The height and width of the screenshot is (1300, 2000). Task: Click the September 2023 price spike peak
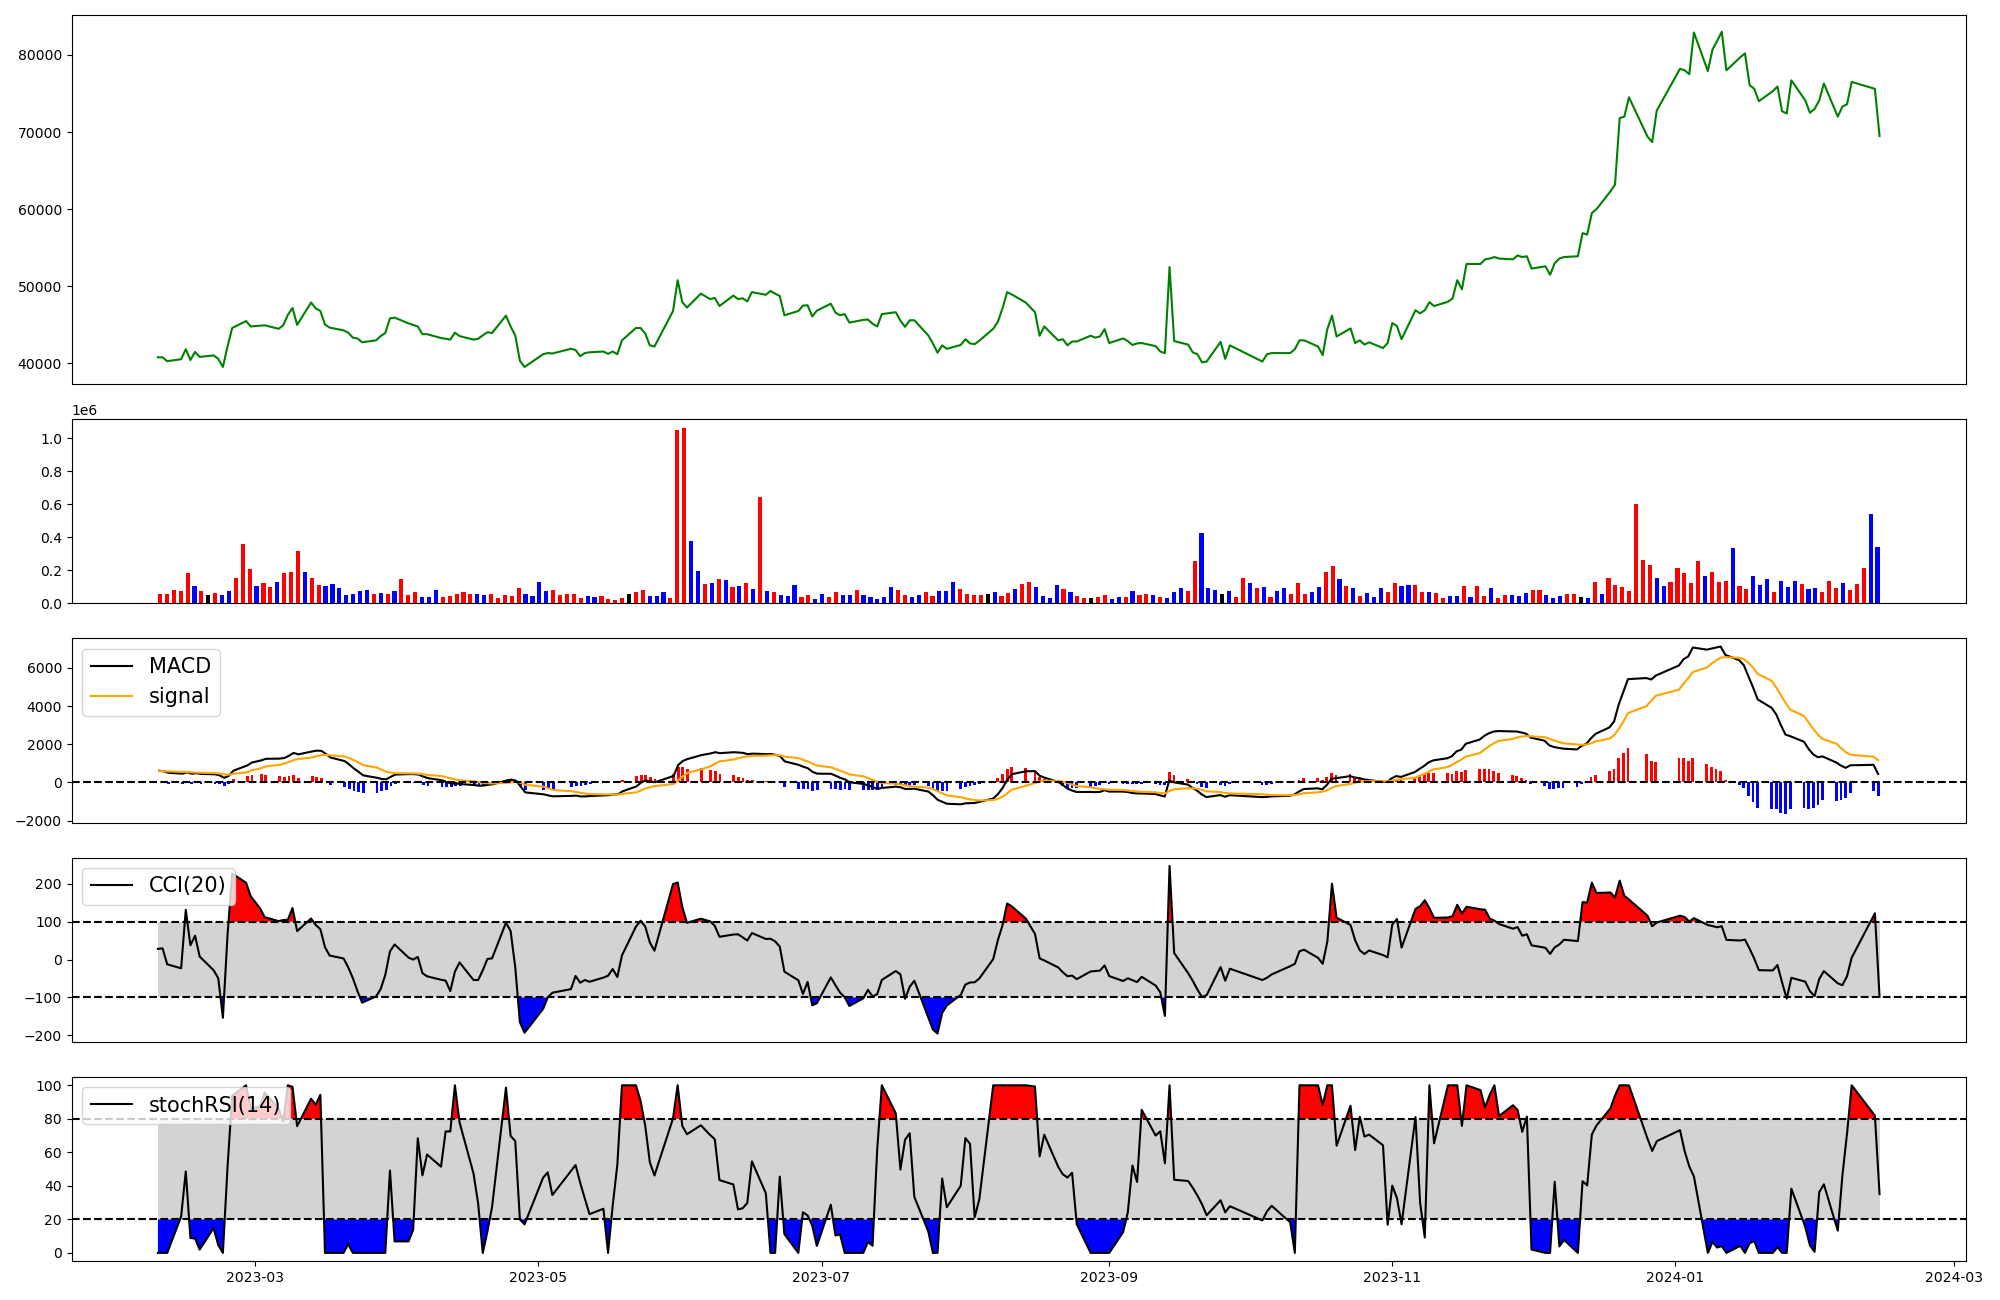point(1169,268)
